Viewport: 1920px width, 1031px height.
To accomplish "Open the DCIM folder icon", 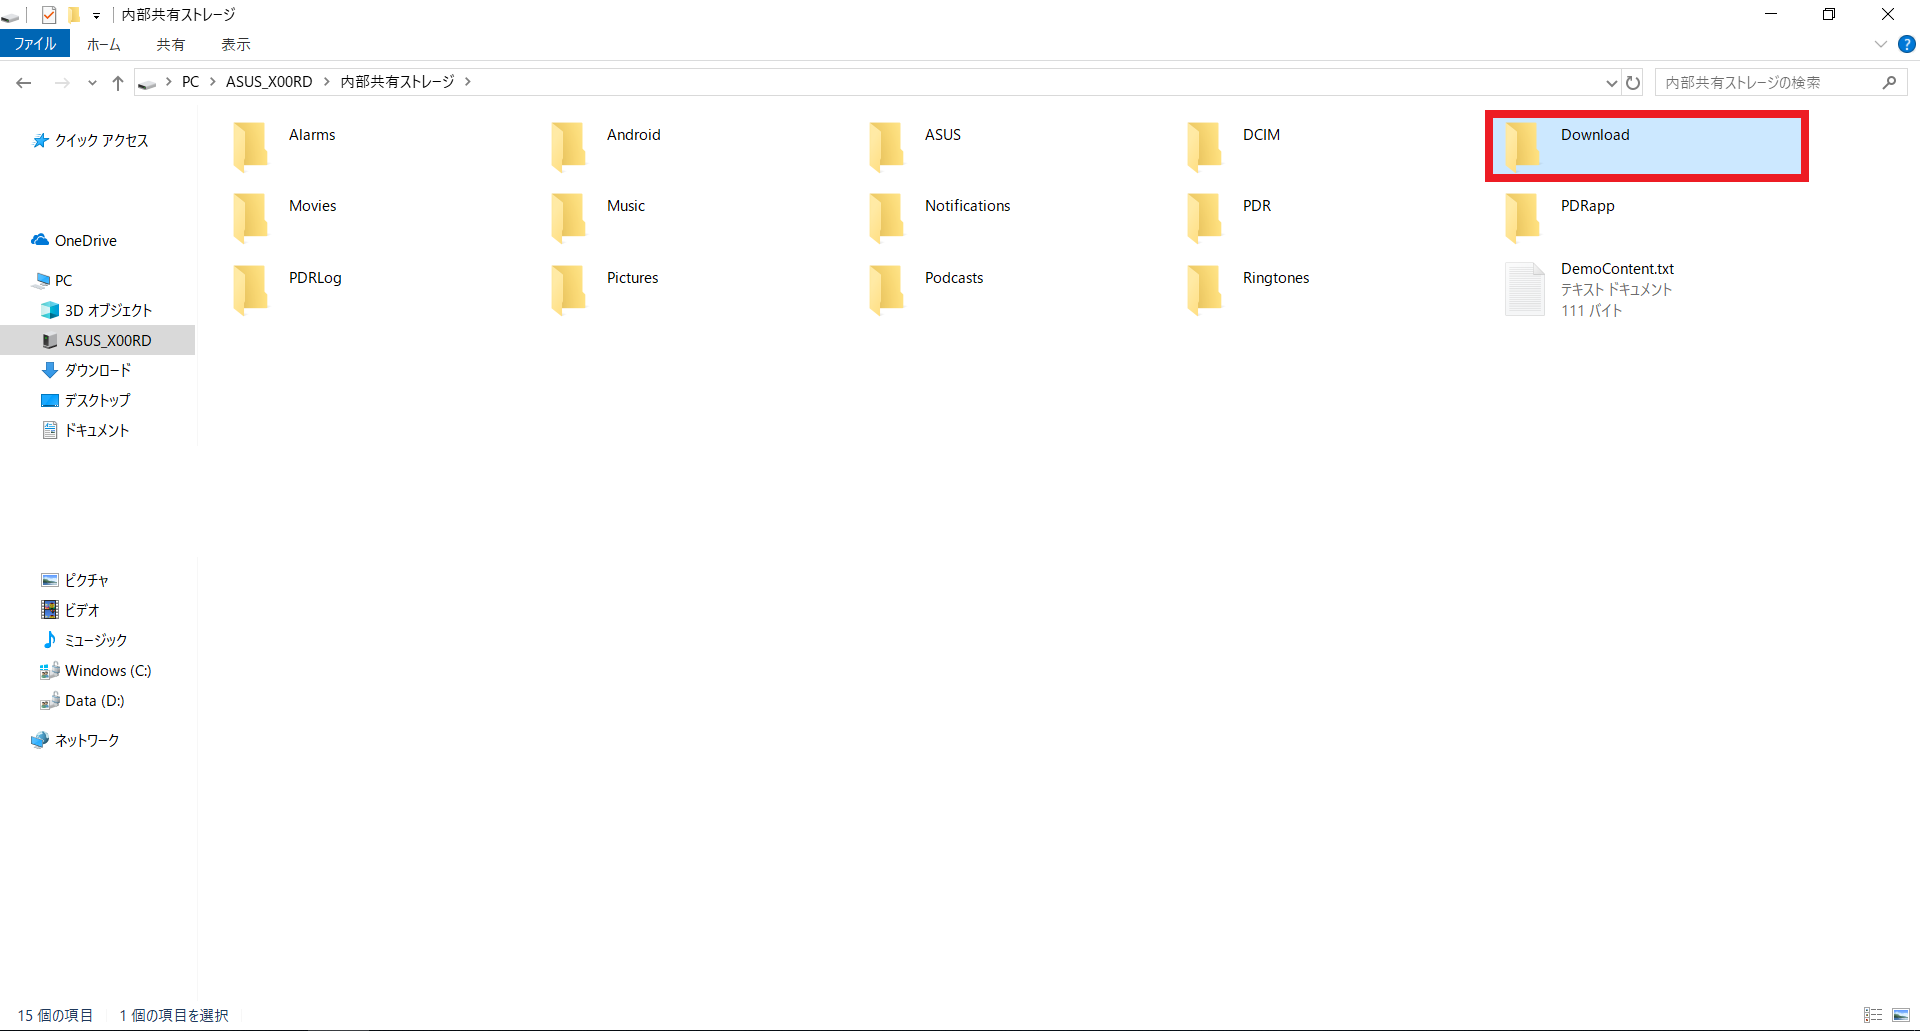I will tap(1205, 146).
